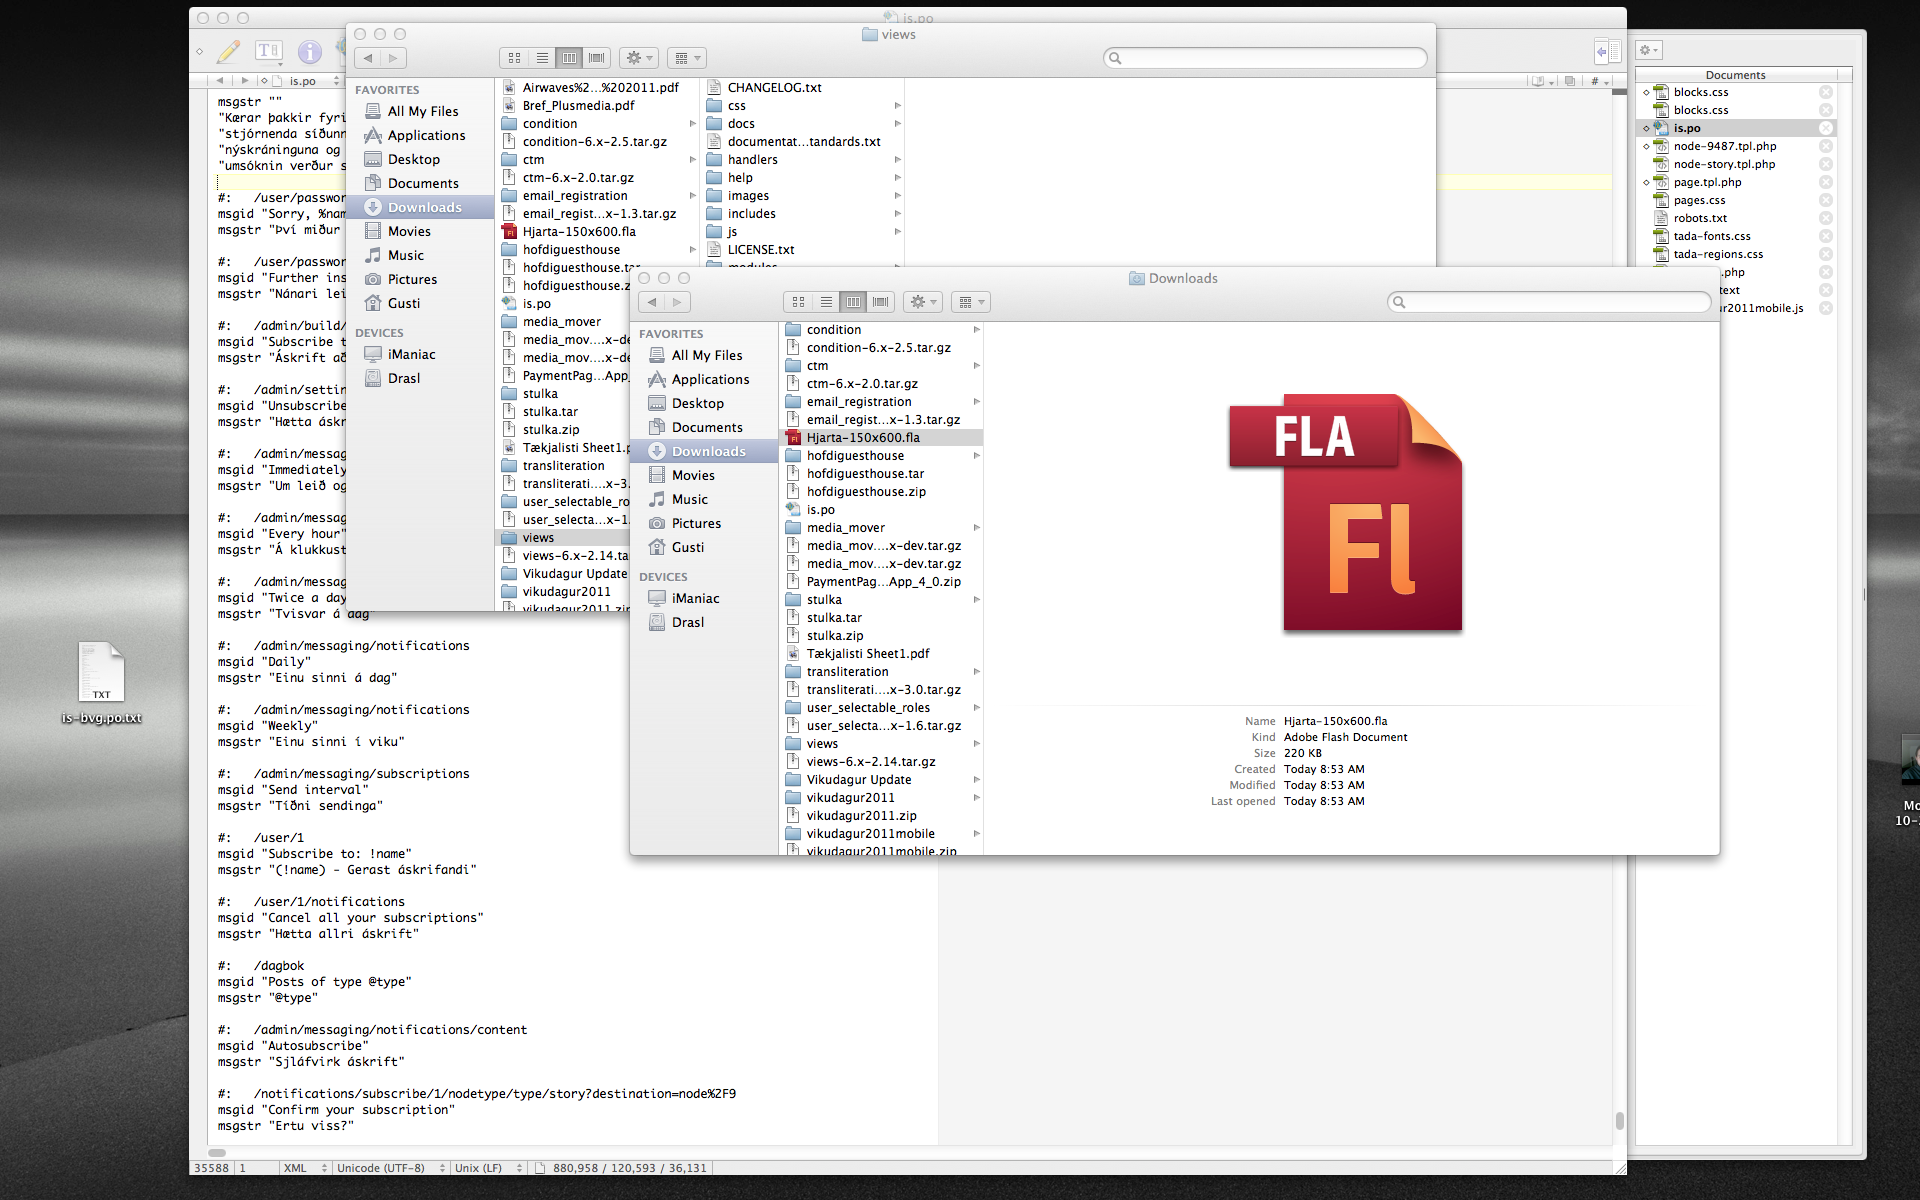
Task: Open the XML language popup in status bar
Action: 304,1167
